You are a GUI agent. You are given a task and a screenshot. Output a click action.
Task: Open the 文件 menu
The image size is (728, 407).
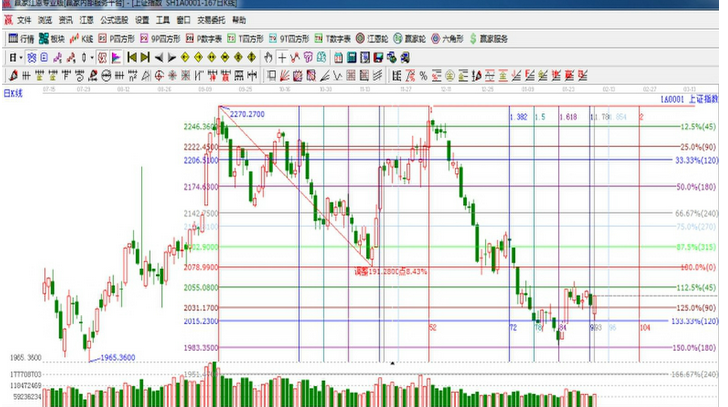pyautogui.click(x=23, y=20)
